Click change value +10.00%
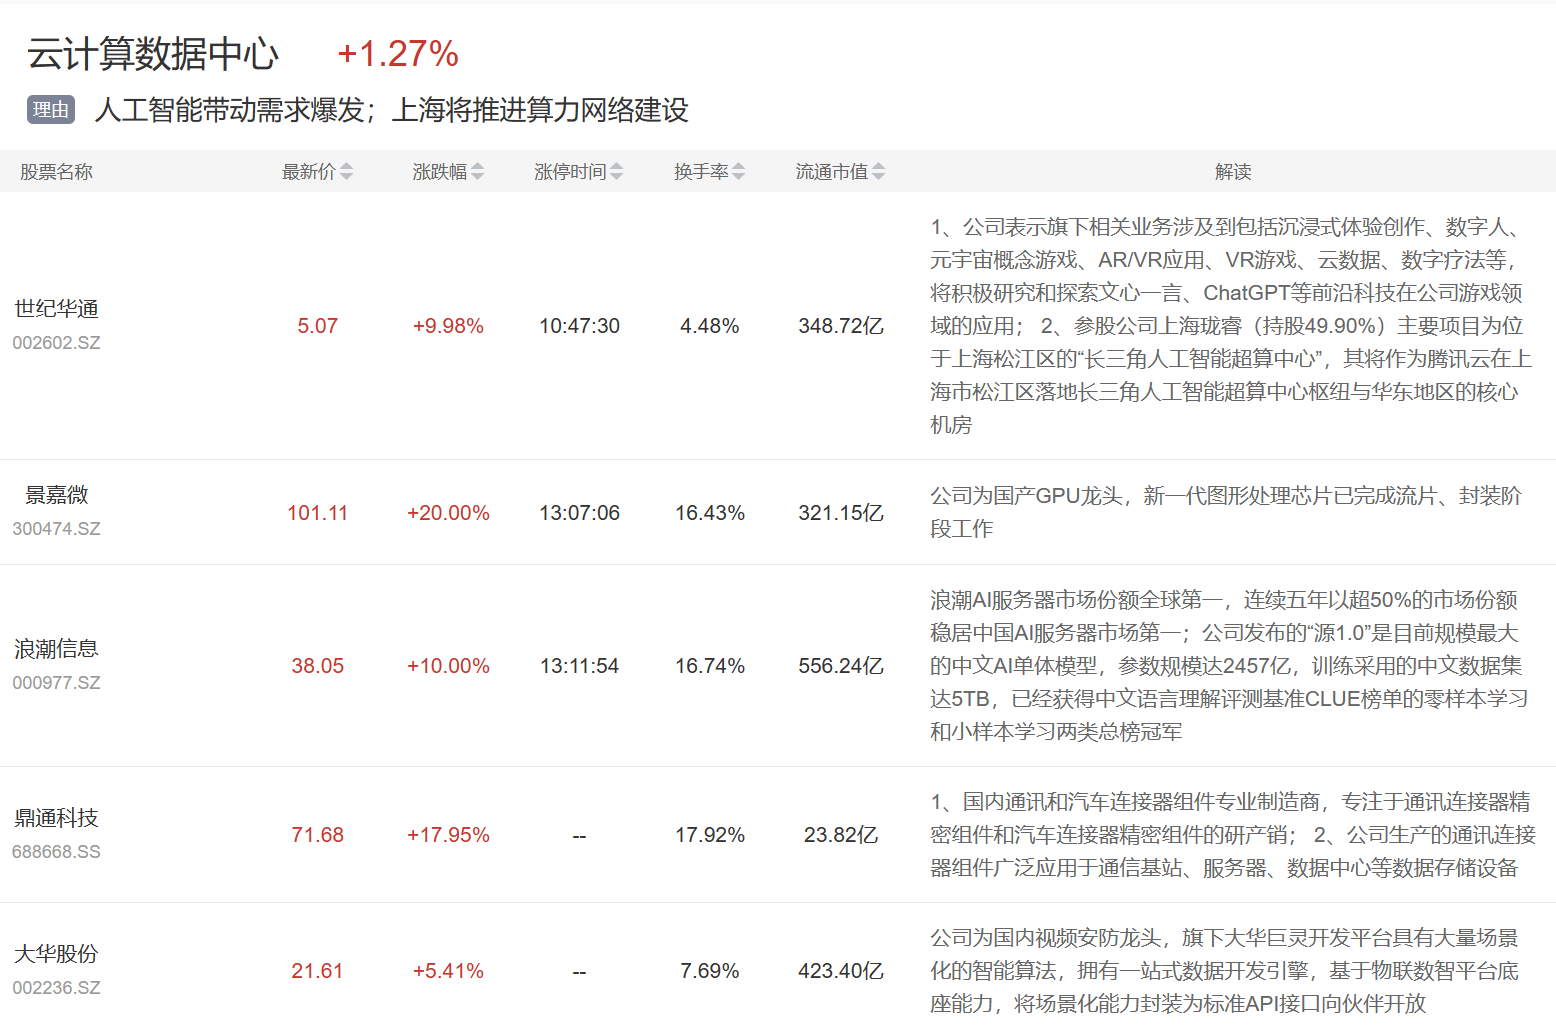Viewport: 1556px width, 1033px height. click(x=448, y=666)
